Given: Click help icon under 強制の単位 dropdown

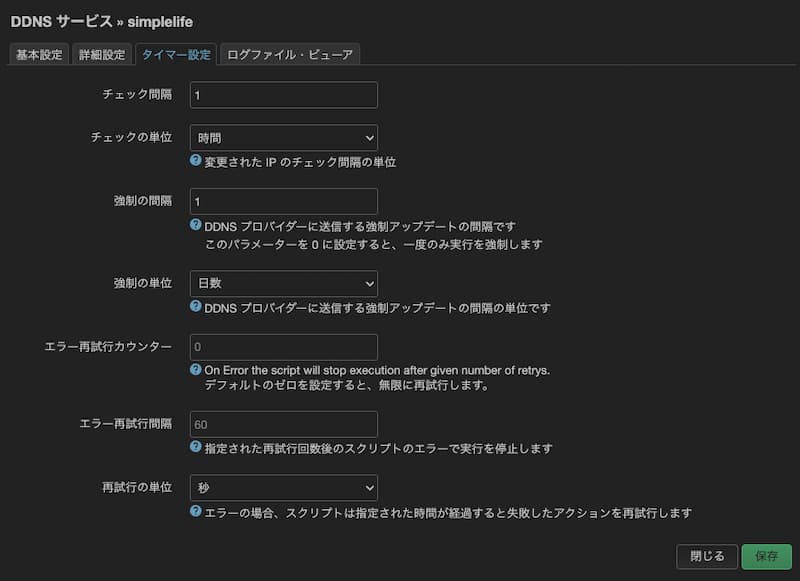Looking at the screenshot, I should (x=196, y=308).
